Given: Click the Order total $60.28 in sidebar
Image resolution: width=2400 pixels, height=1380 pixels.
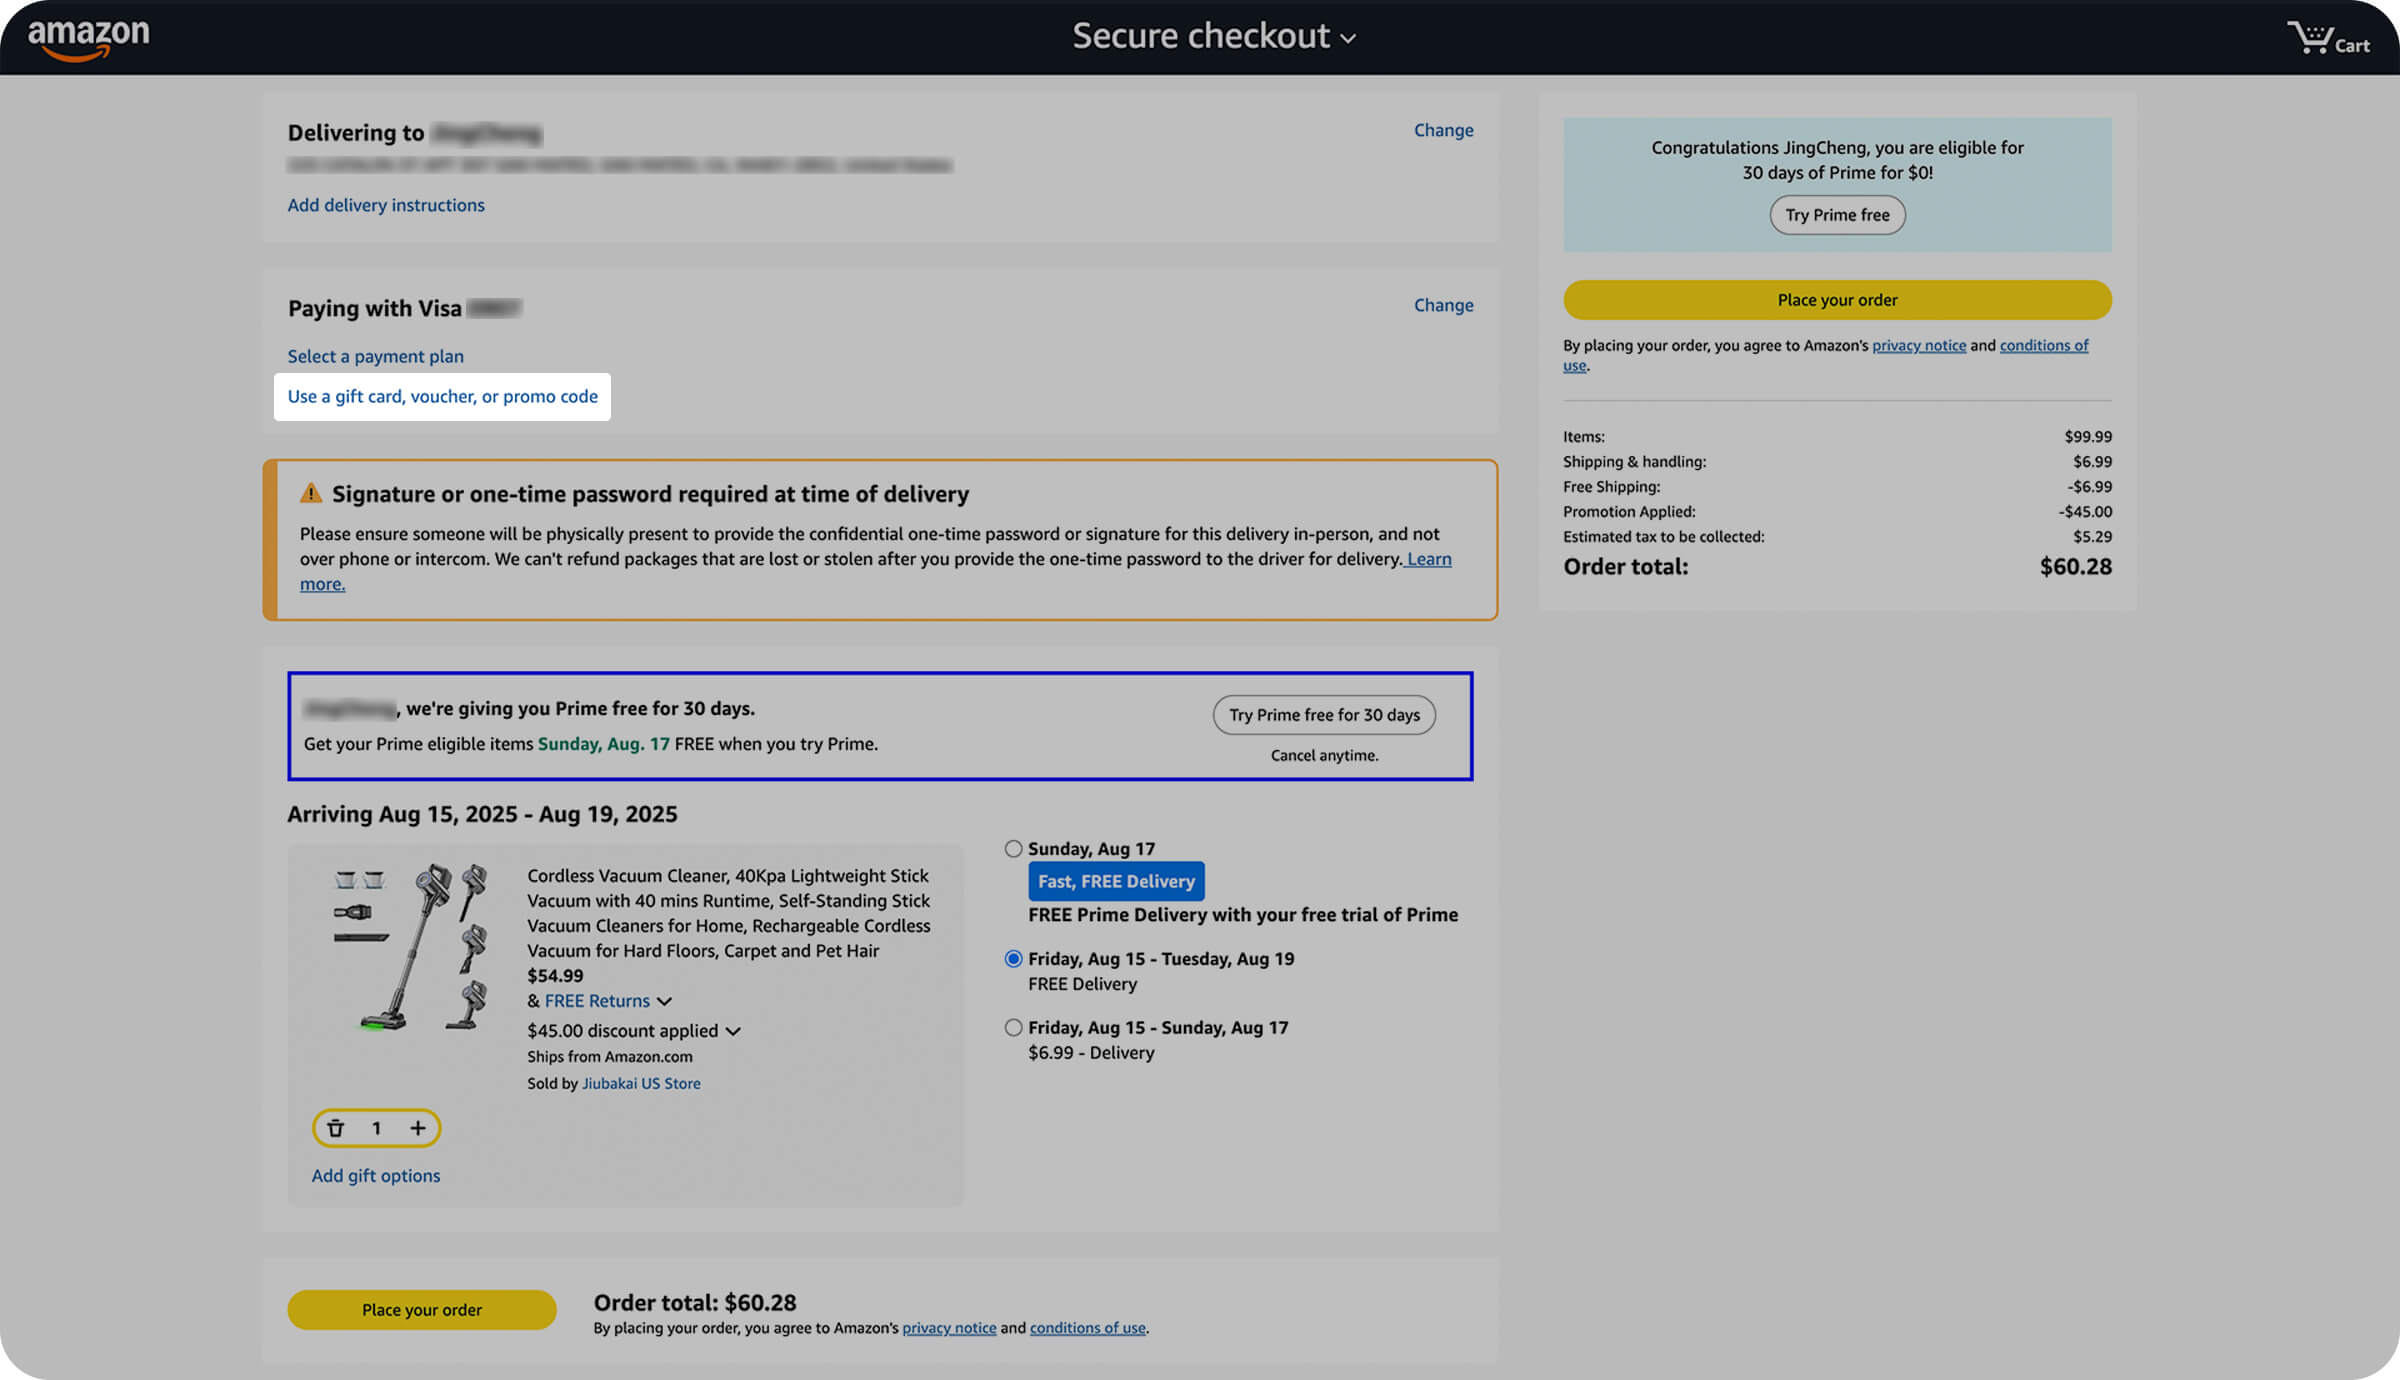Looking at the screenshot, I should [2076, 567].
